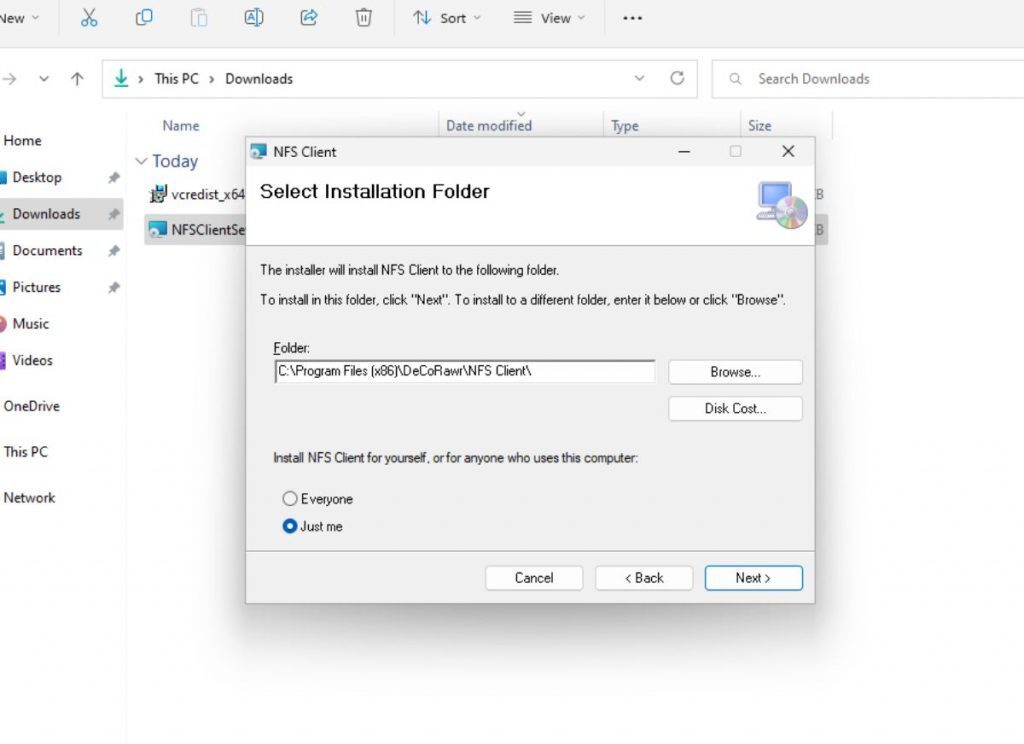Screen dimensions: 1024x744
Task: Click the Browse button in the installer
Action: pyautogui.click(x=735, y=371)
